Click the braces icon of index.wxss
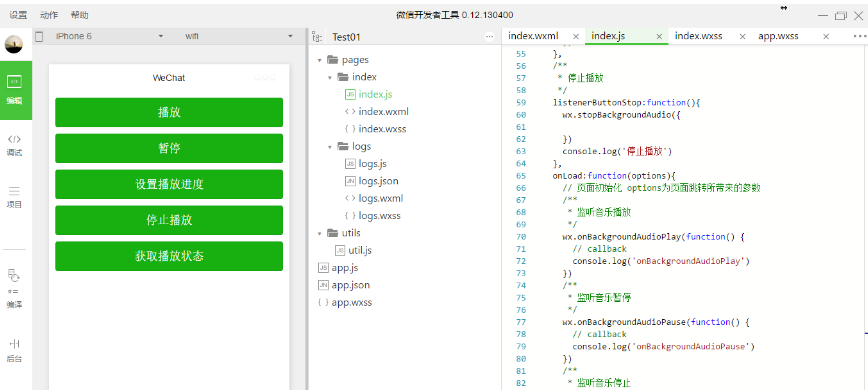Screen dimensions: 868x390 pos(350,129)
